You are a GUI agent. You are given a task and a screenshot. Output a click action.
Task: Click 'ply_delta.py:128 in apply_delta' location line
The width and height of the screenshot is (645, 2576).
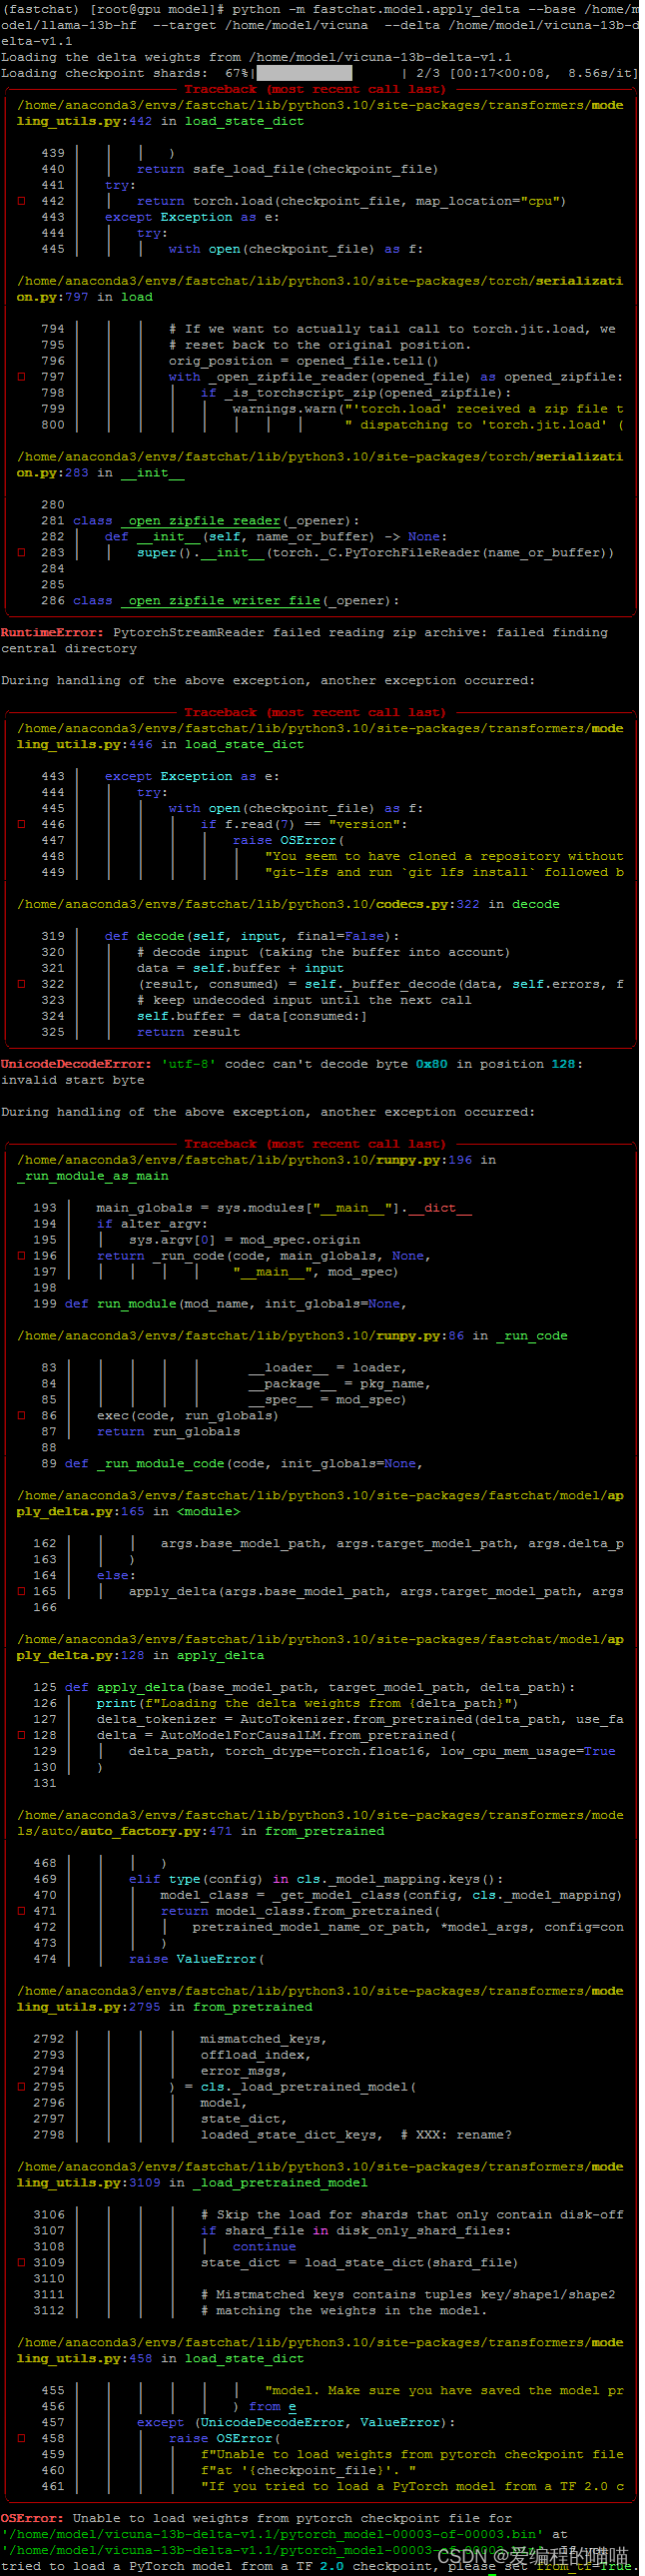140,1657
